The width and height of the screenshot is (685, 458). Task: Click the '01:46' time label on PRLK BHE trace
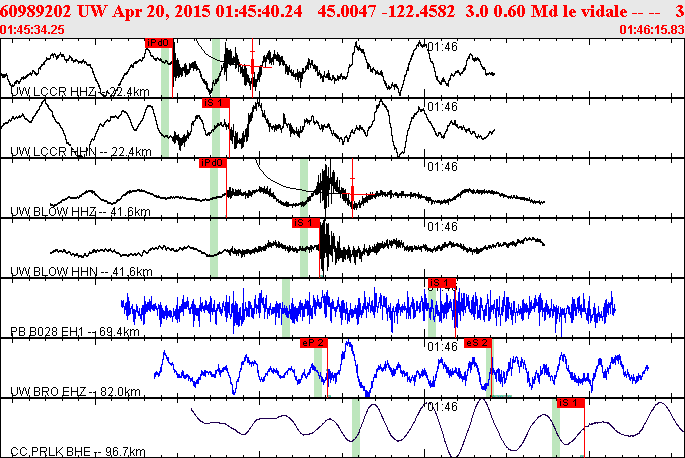point(443,407)
